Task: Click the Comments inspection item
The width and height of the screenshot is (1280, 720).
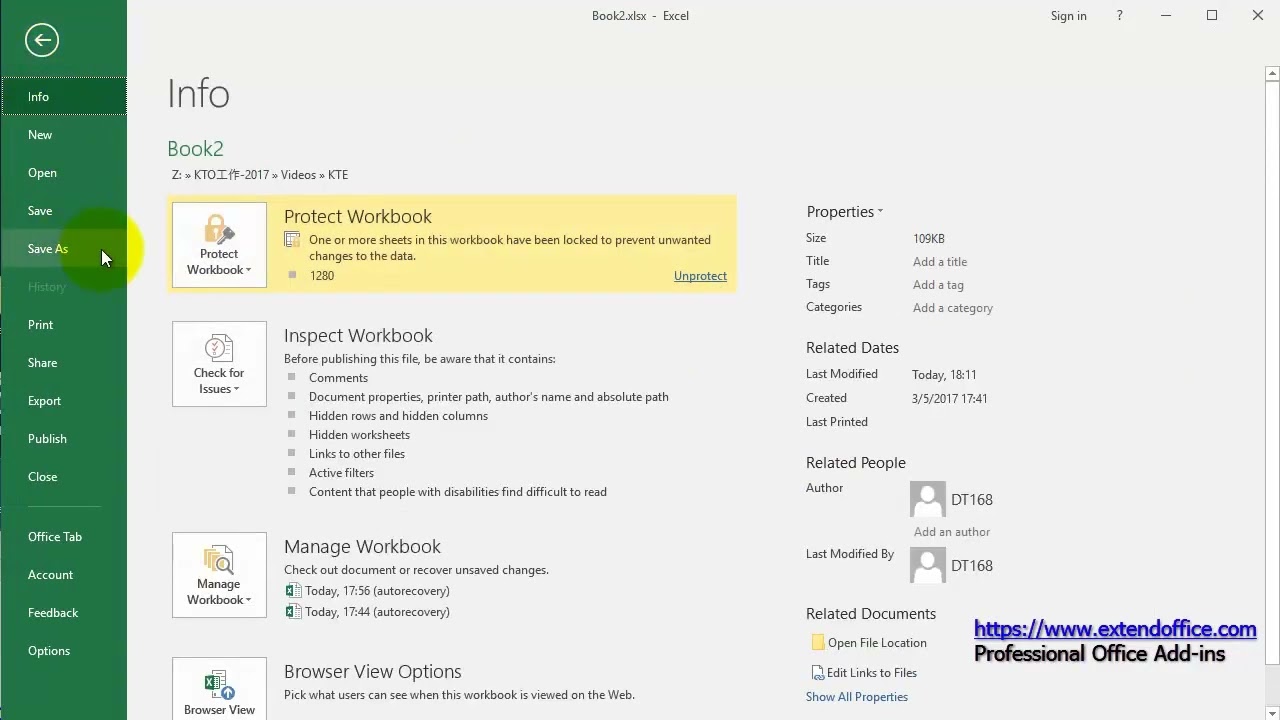Action: (x=338, y=378)
